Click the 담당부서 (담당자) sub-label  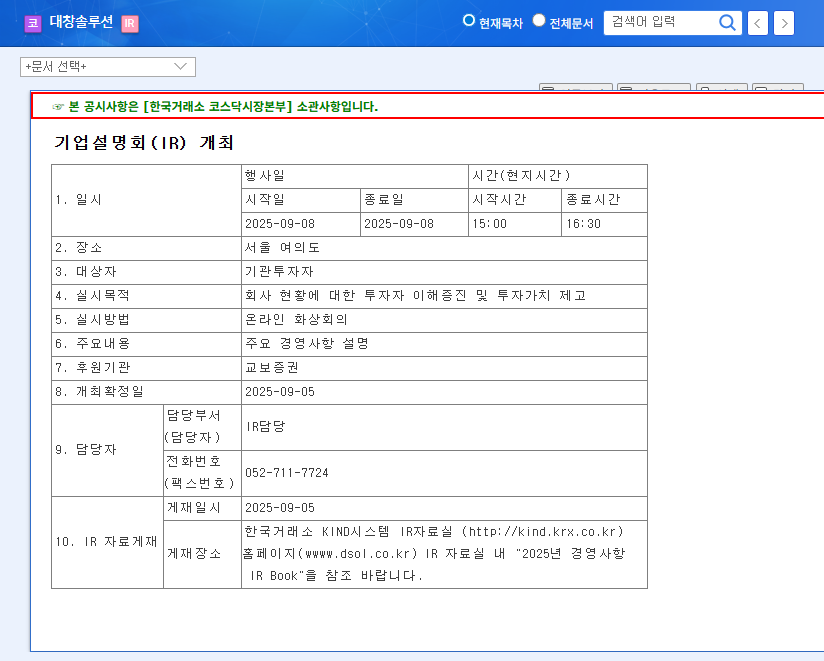[193, 427]
